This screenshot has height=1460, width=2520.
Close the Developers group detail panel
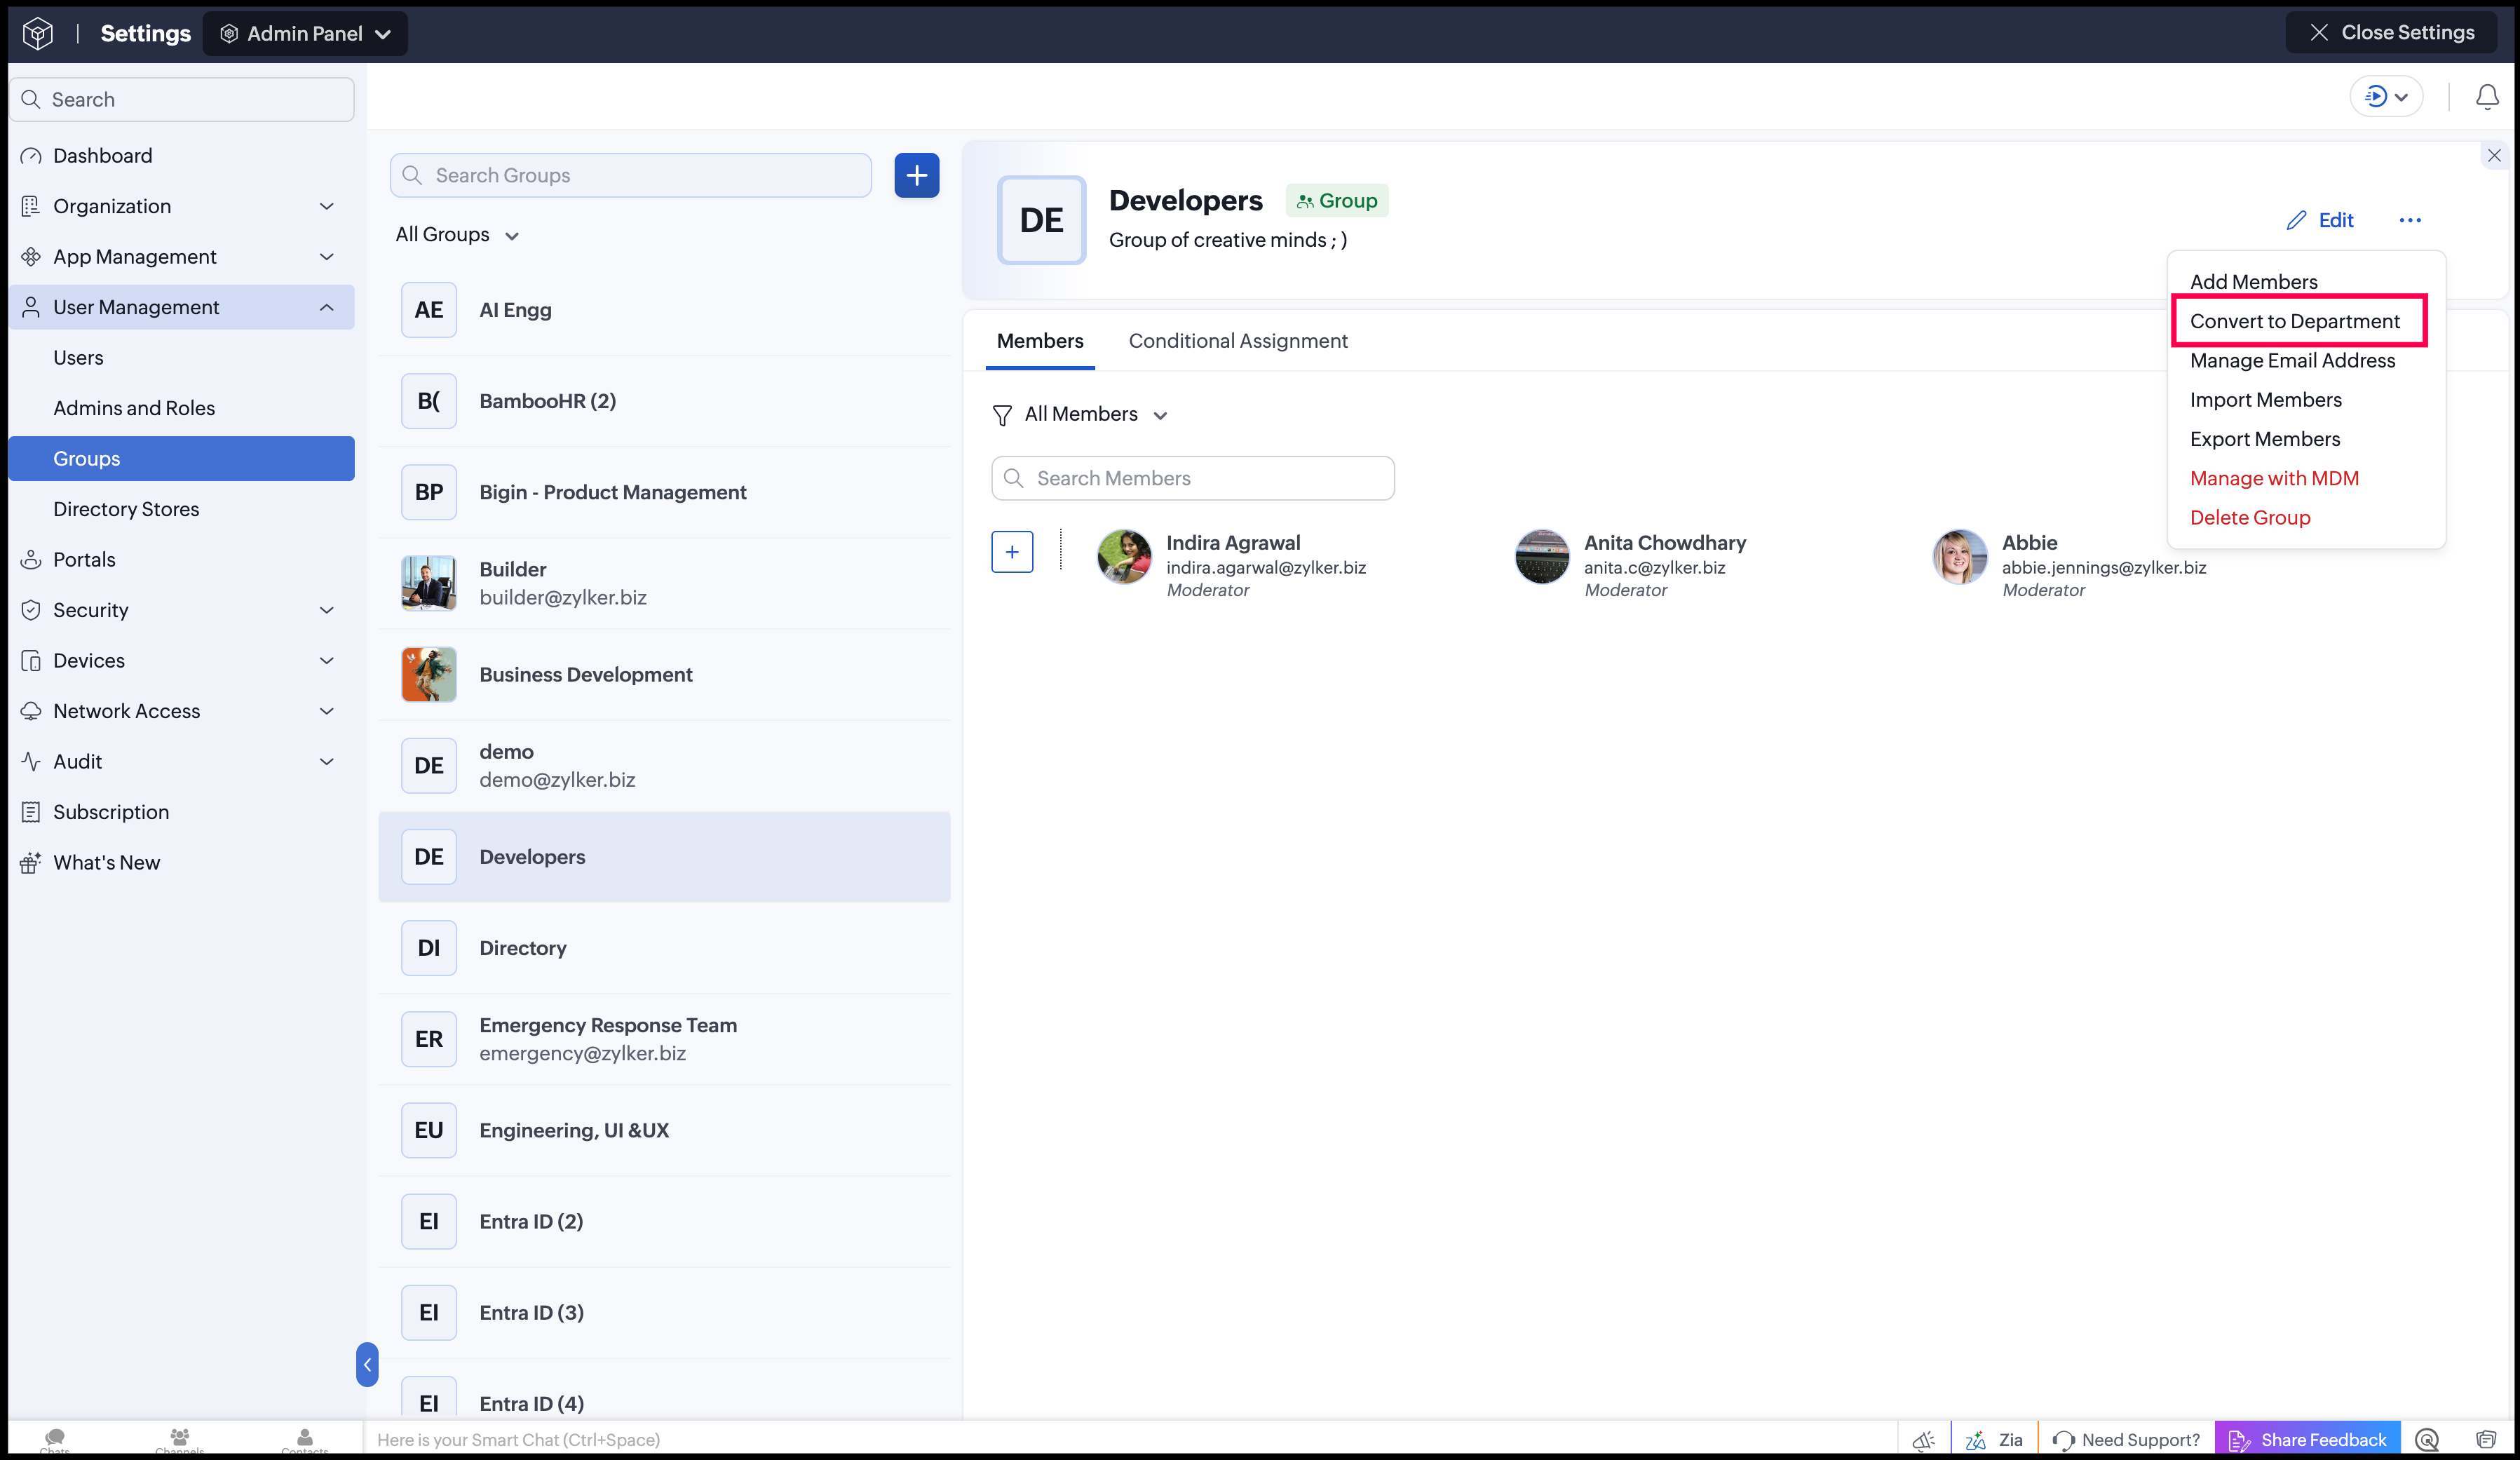coord(2494,155)
